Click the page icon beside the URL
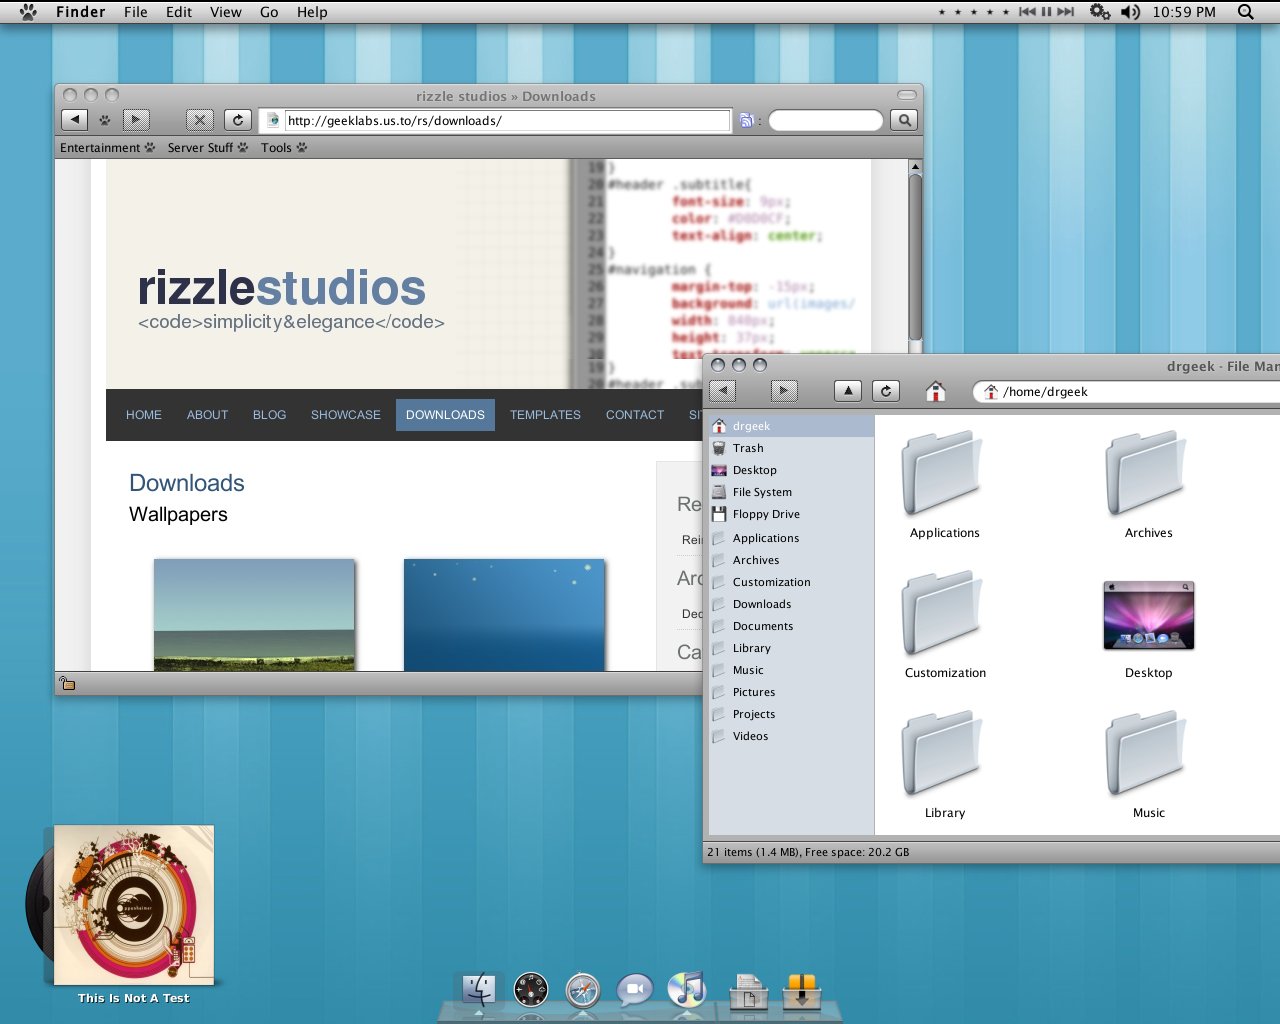 click(x=273, y=120)
